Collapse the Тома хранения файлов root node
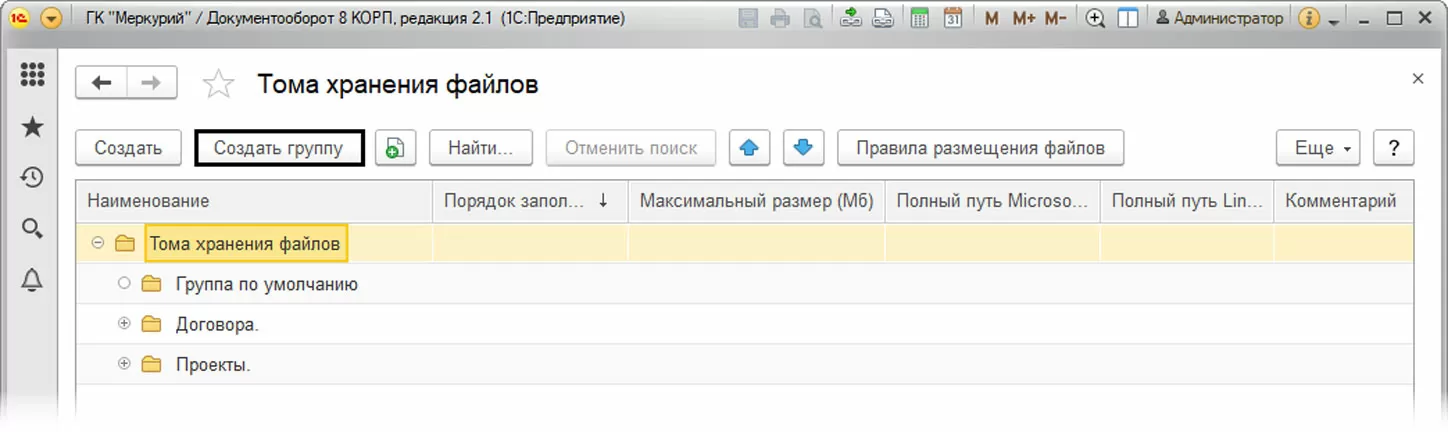This screenshot has height=432, width=1448. click(98, 243)
